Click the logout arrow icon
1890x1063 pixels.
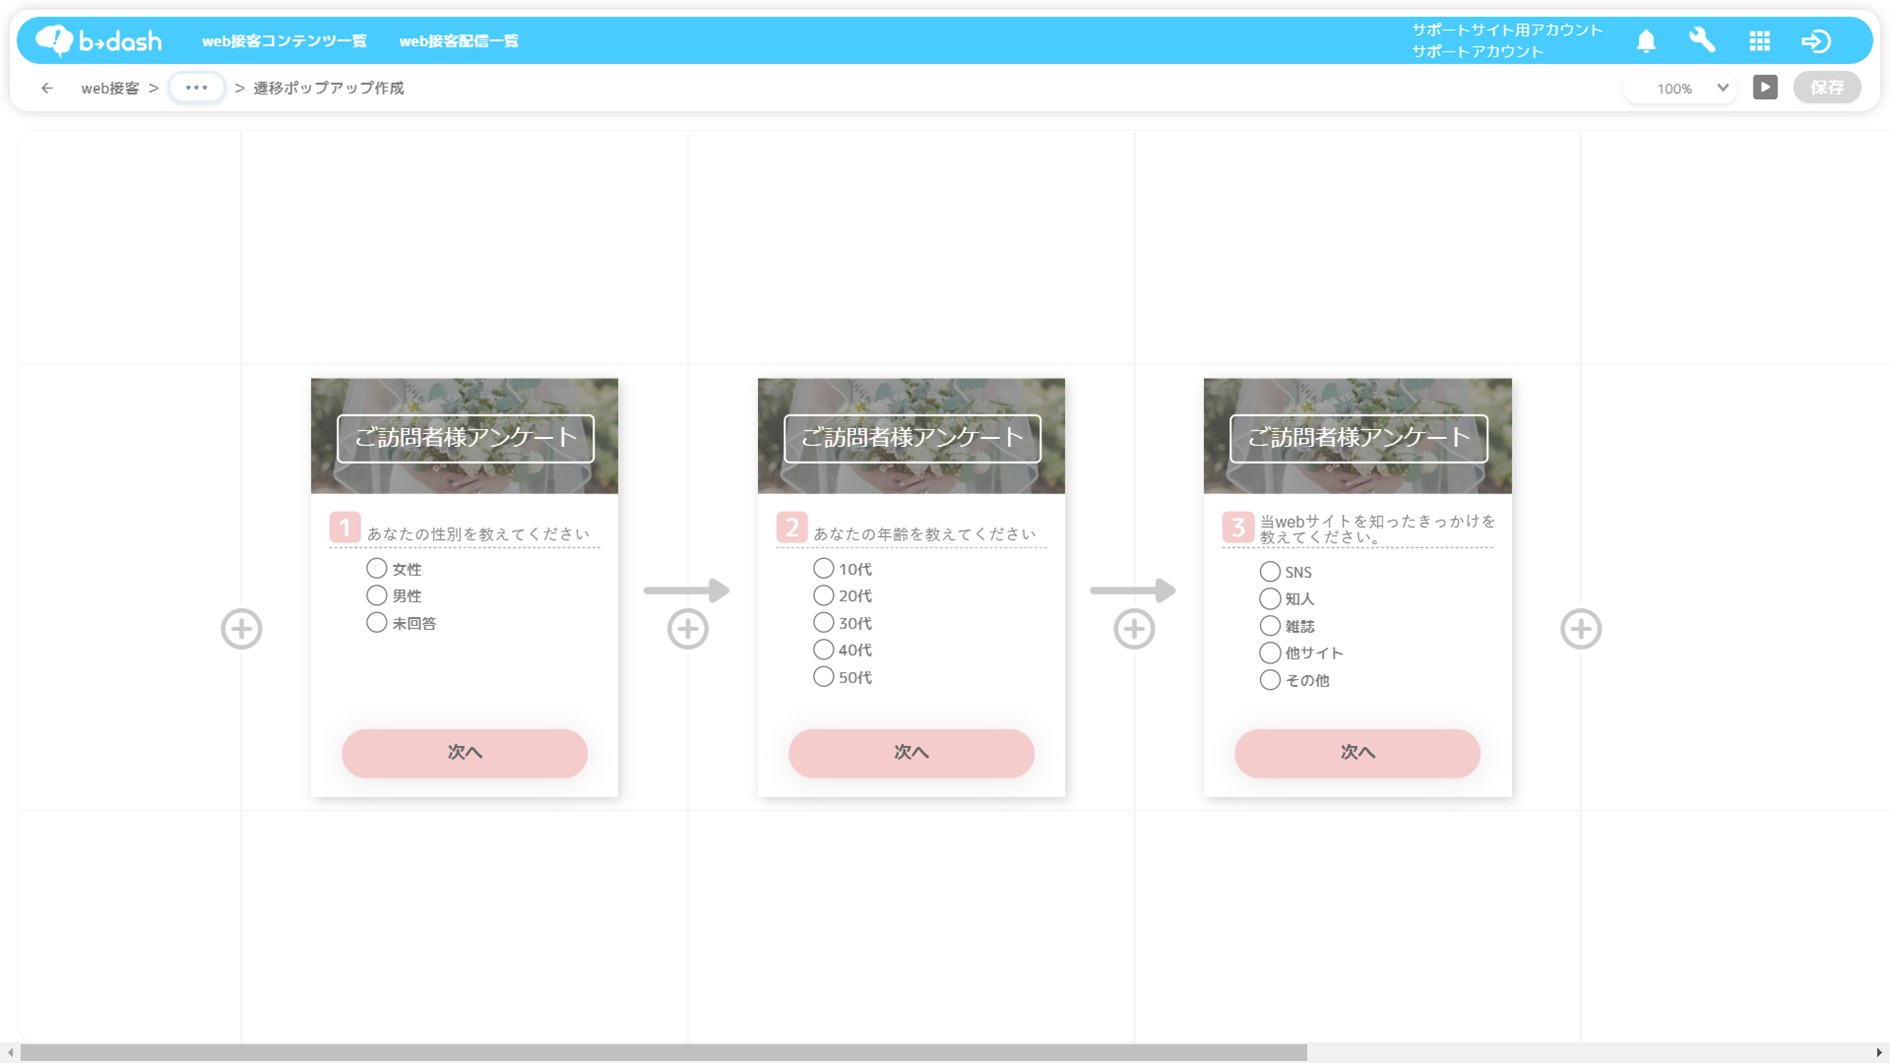(x=1816, y=40)
